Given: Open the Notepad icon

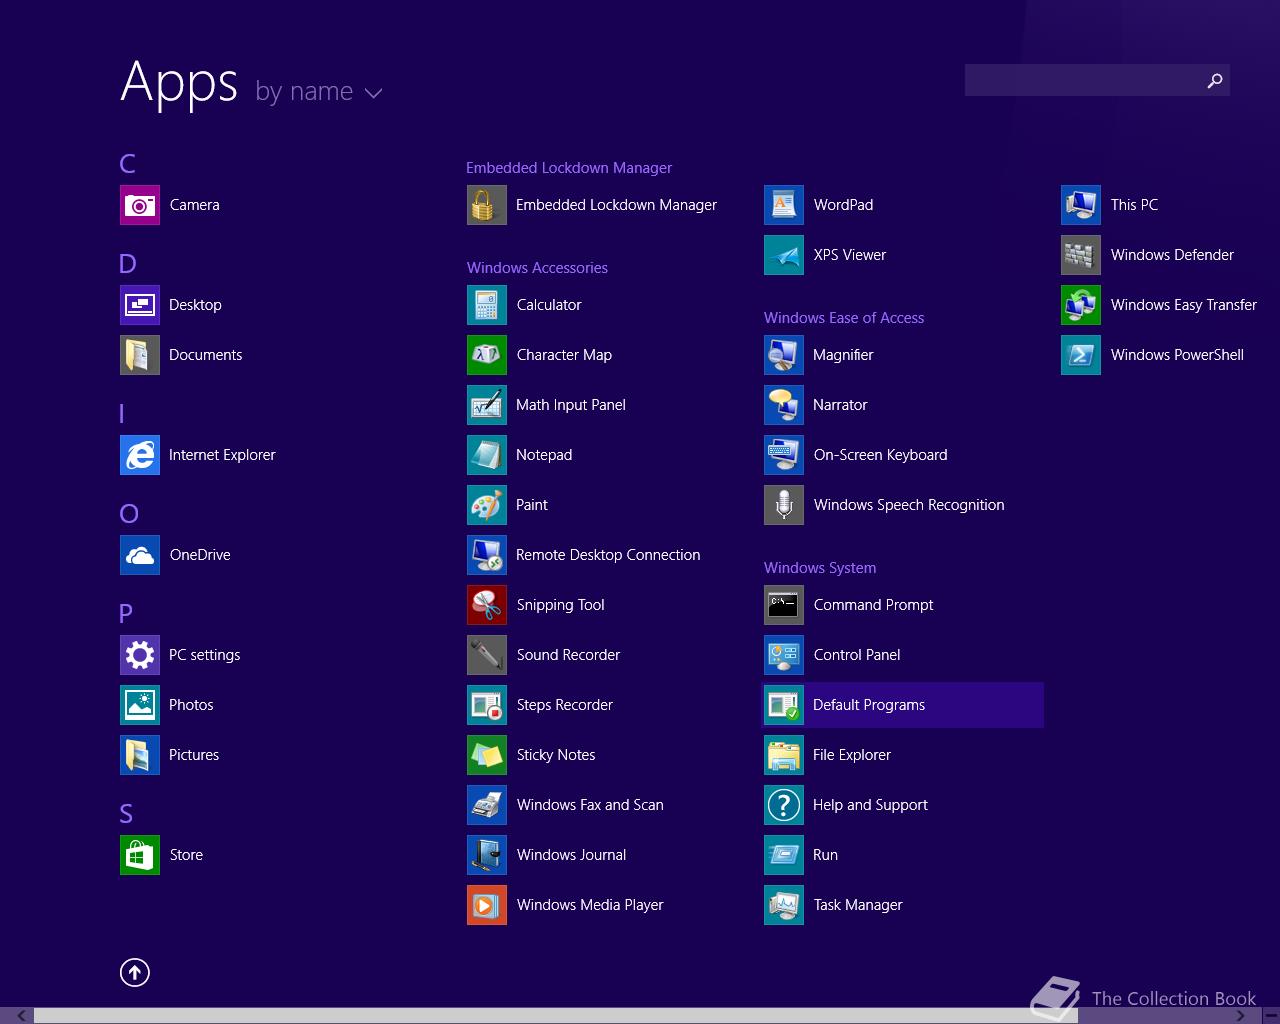Looking at the screenshot, I should click(487, 455).
